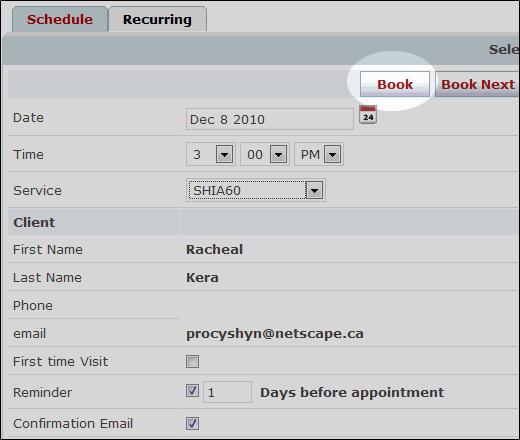Click the Days before appointment label

352,392
